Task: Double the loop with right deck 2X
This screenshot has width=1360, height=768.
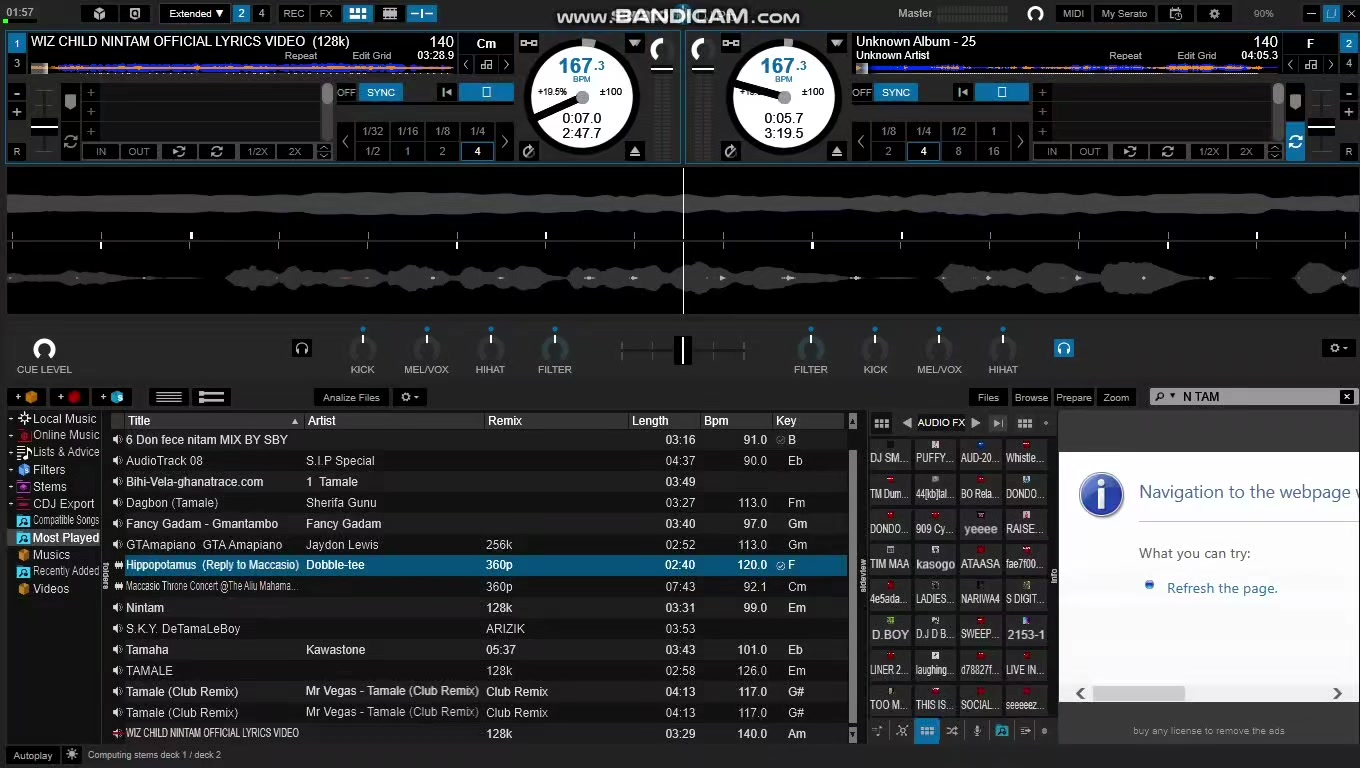Action: (x=1246, y=152)
